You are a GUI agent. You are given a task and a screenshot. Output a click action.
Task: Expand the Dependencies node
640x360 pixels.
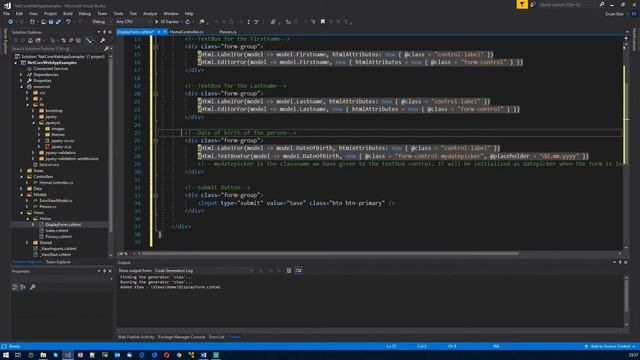pos(22,75)
